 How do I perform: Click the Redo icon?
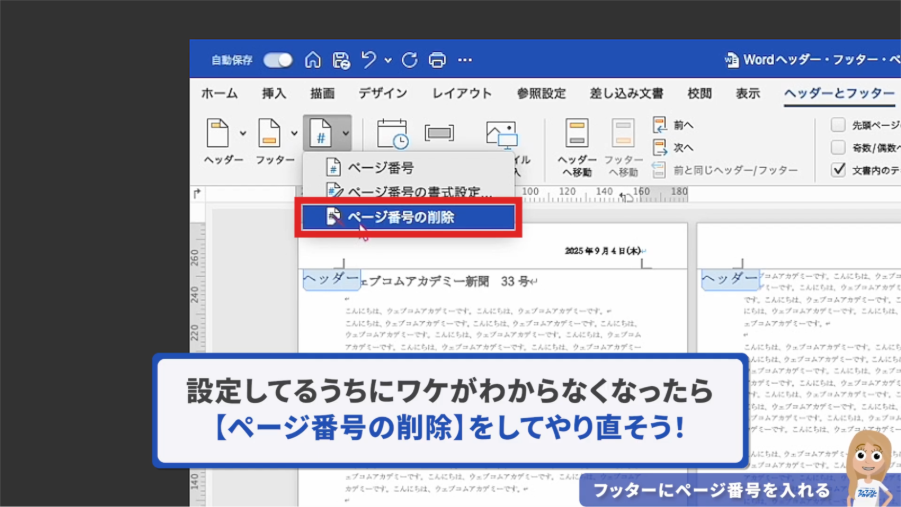(x=409, y=60)
